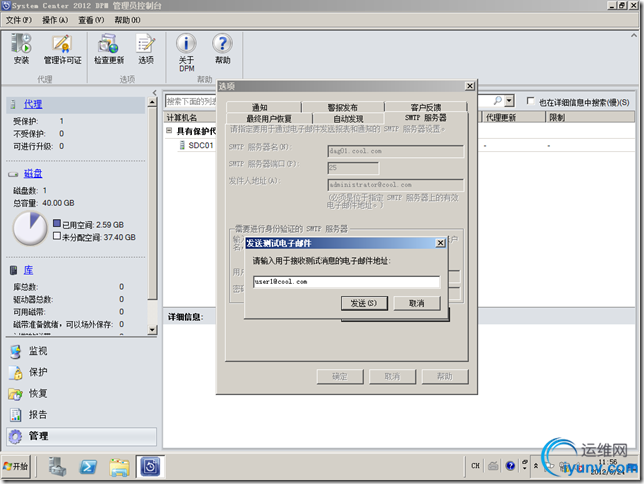
Task: Open the 文件 menu
Action: click(x=18, y=20)
